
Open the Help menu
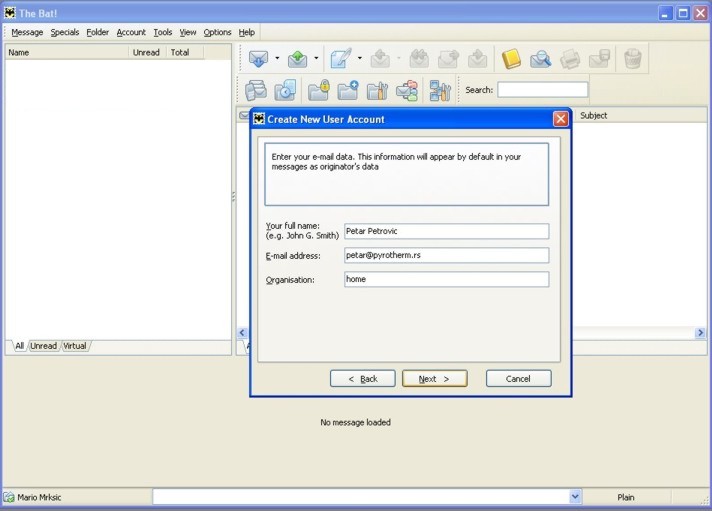(x=247, y=32)
